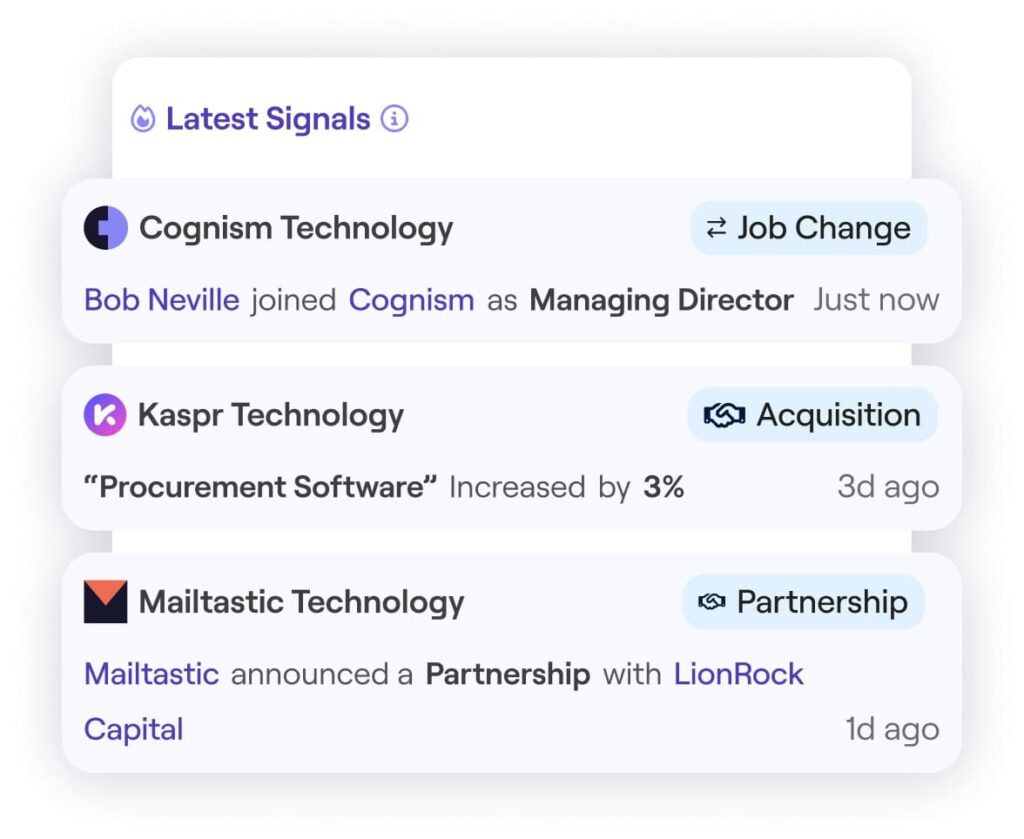The width and height of the screenshot is (1024, 839).
Task: Visit the LionRock Capital link
Action: pos(738,674)
